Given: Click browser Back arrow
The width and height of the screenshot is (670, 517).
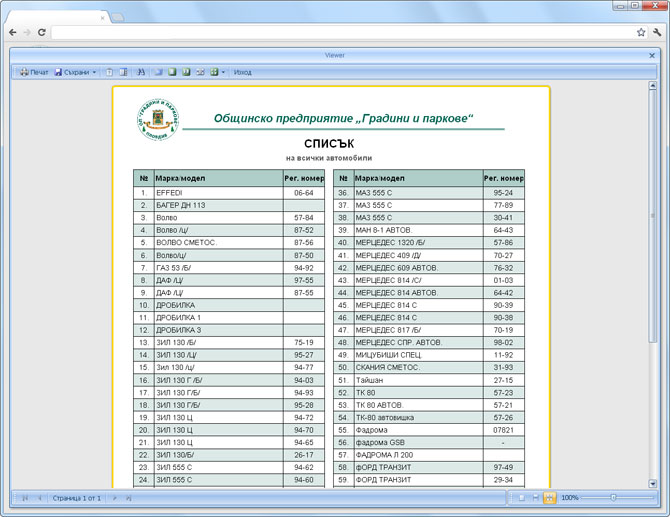Looking at the screenshot, I should (x=13, y=32).
